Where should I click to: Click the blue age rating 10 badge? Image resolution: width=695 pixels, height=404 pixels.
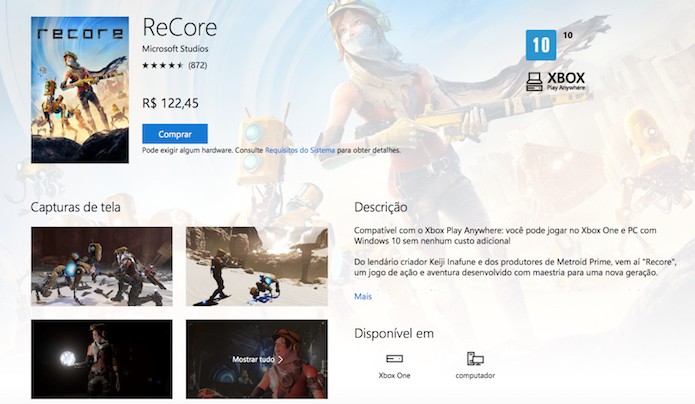click(x=541, y=45)
